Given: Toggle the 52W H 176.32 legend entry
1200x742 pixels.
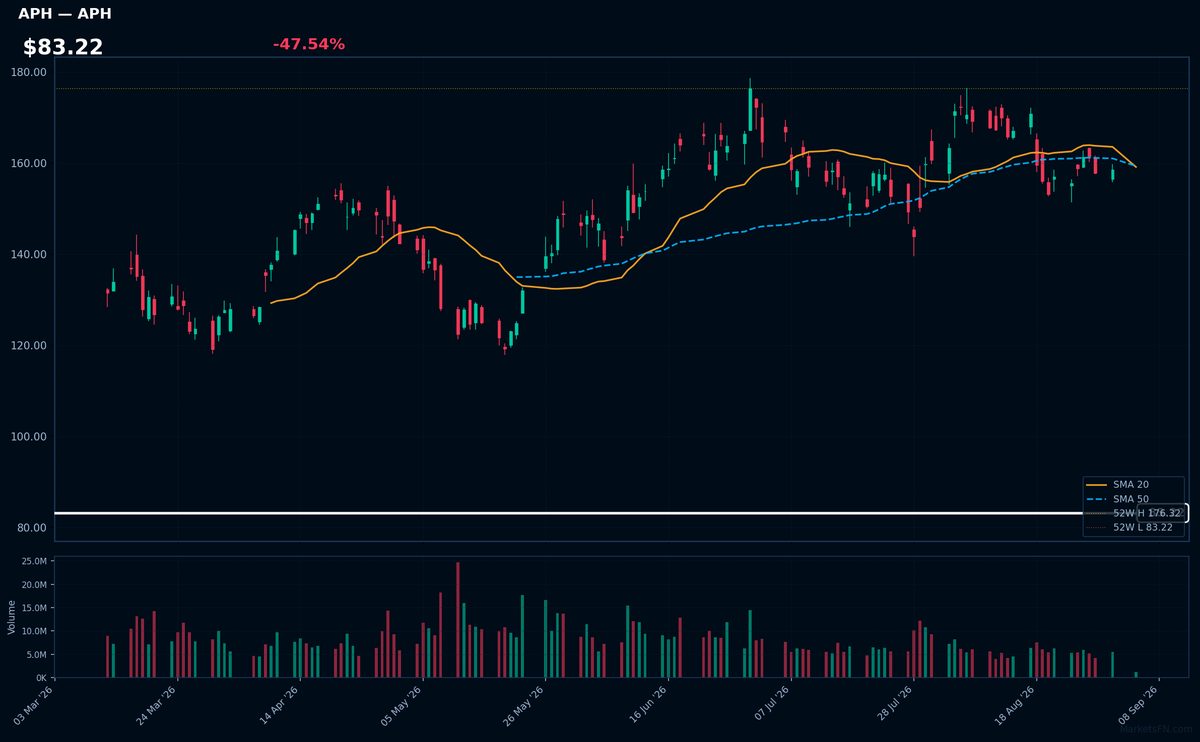Looking at the screenshot, I should pos(1133,513).
